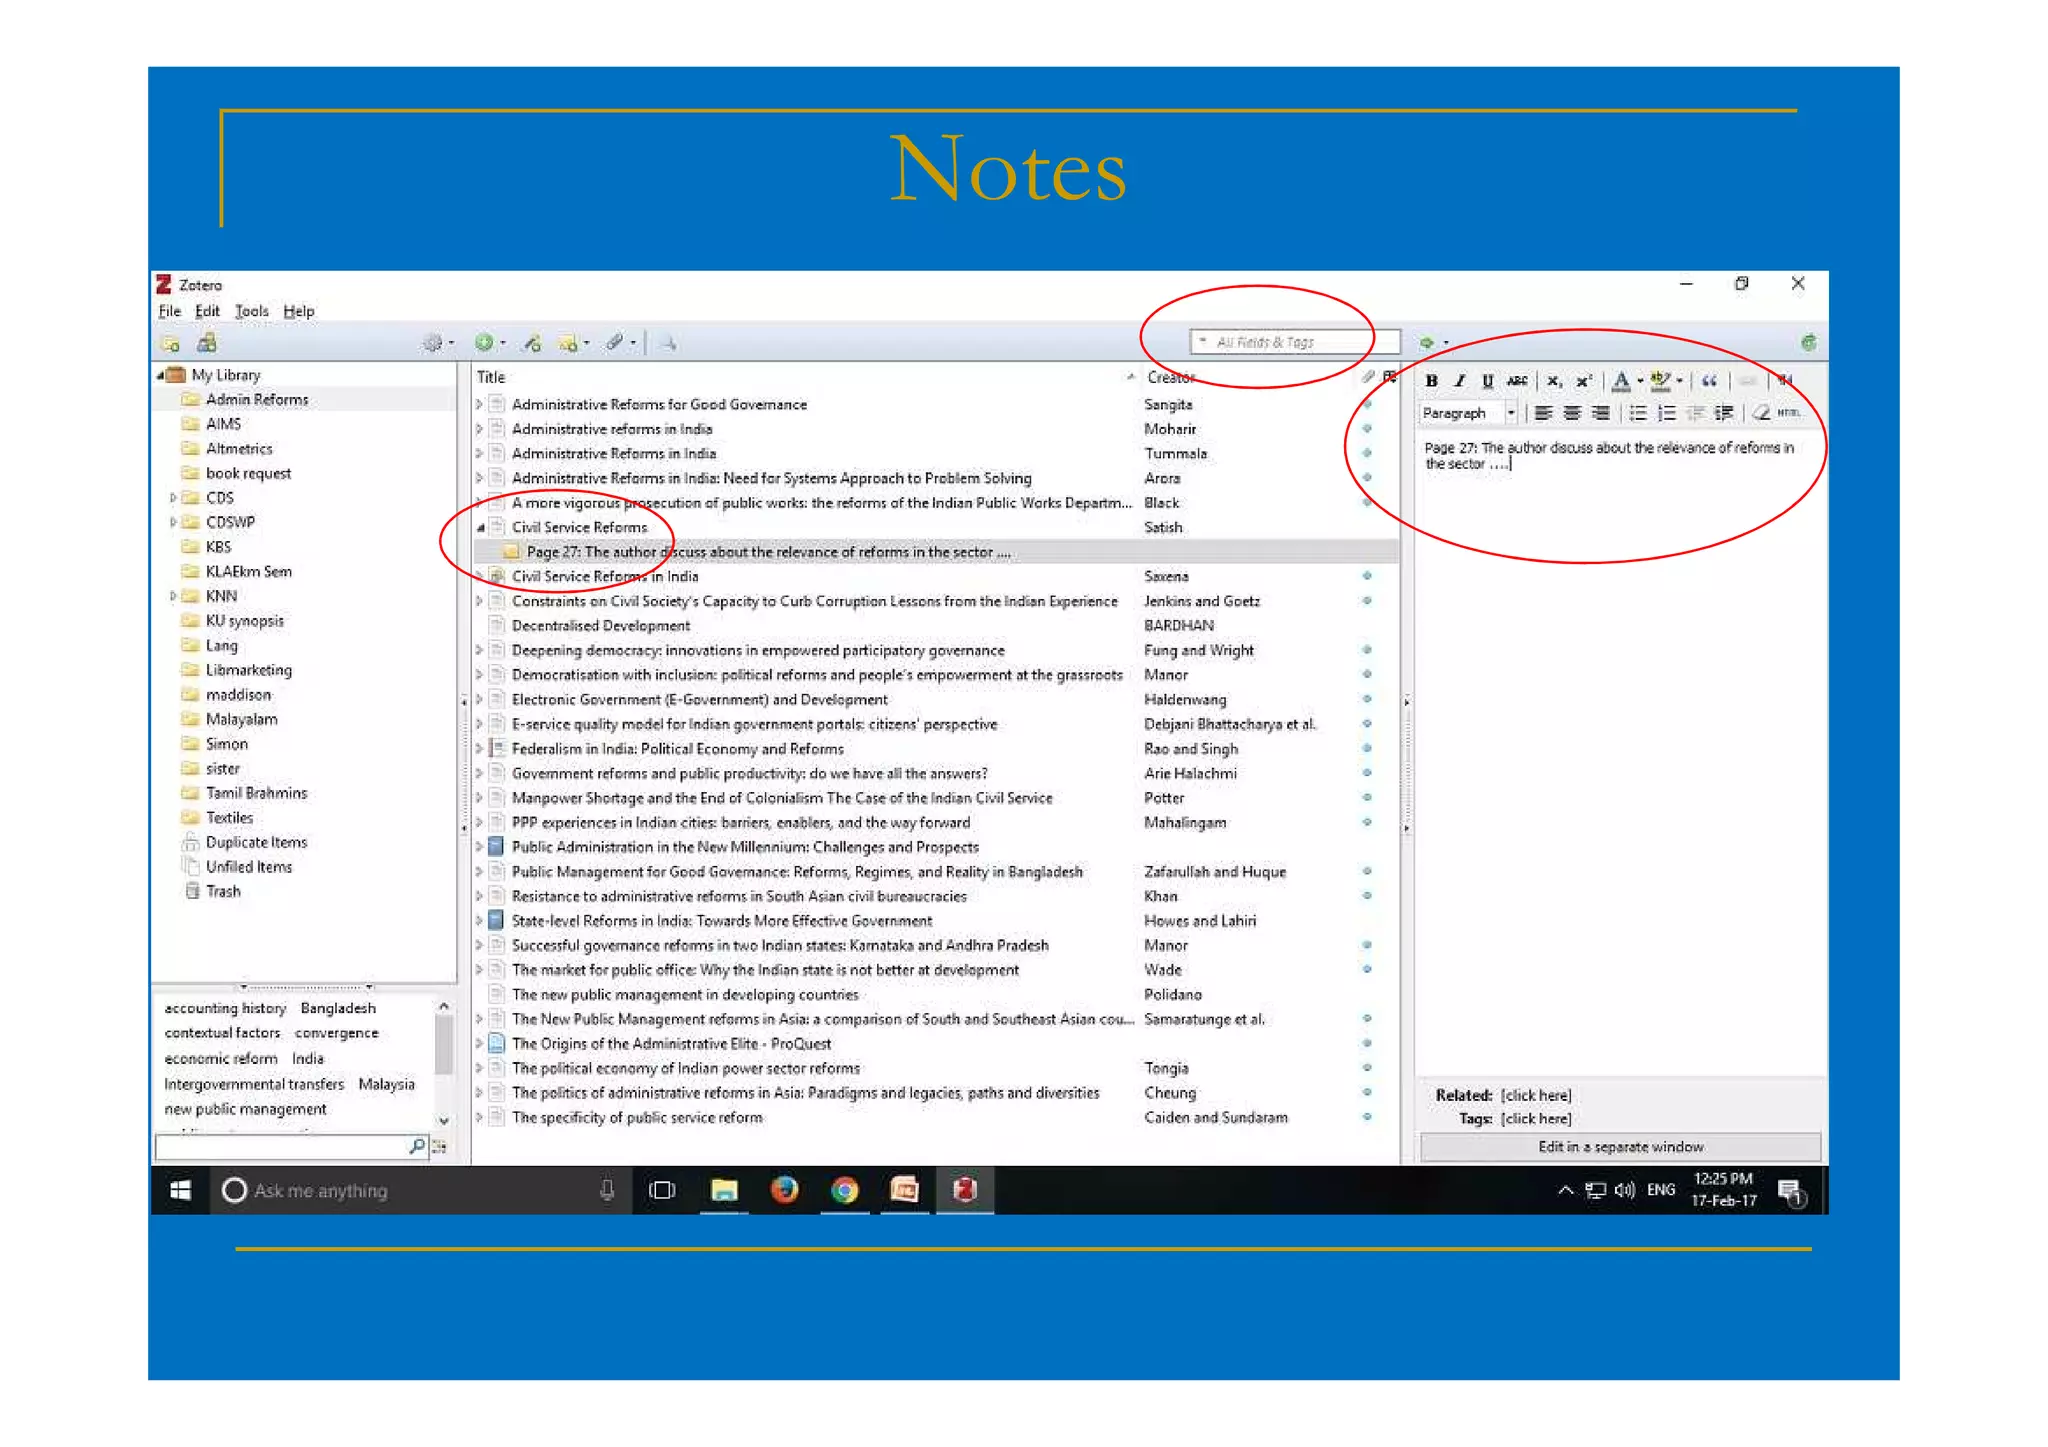This screenshot has width=2048, height=1447.
Task: Click the New Item green plus icon
Action: click(x=484, y=343)
